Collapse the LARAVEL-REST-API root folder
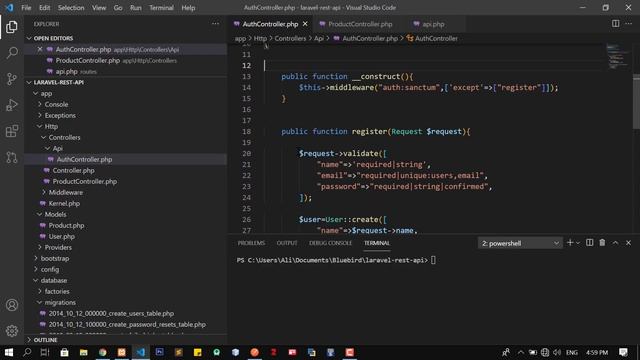The image size is (640, 360). [x=58, y=82]
